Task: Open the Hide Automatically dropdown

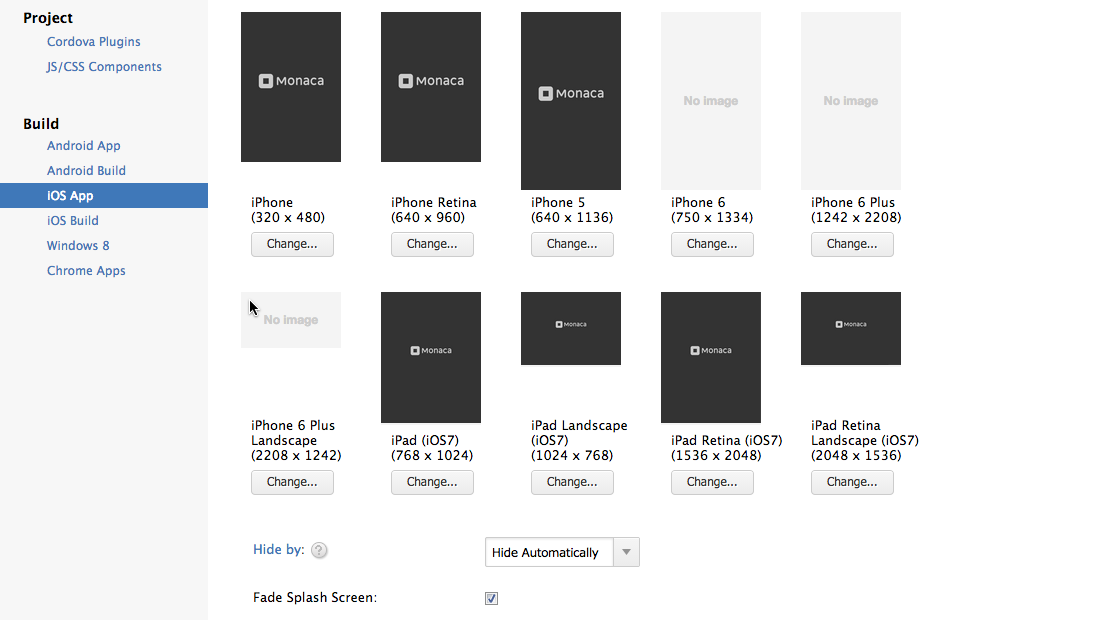Action: click(561, 552)
